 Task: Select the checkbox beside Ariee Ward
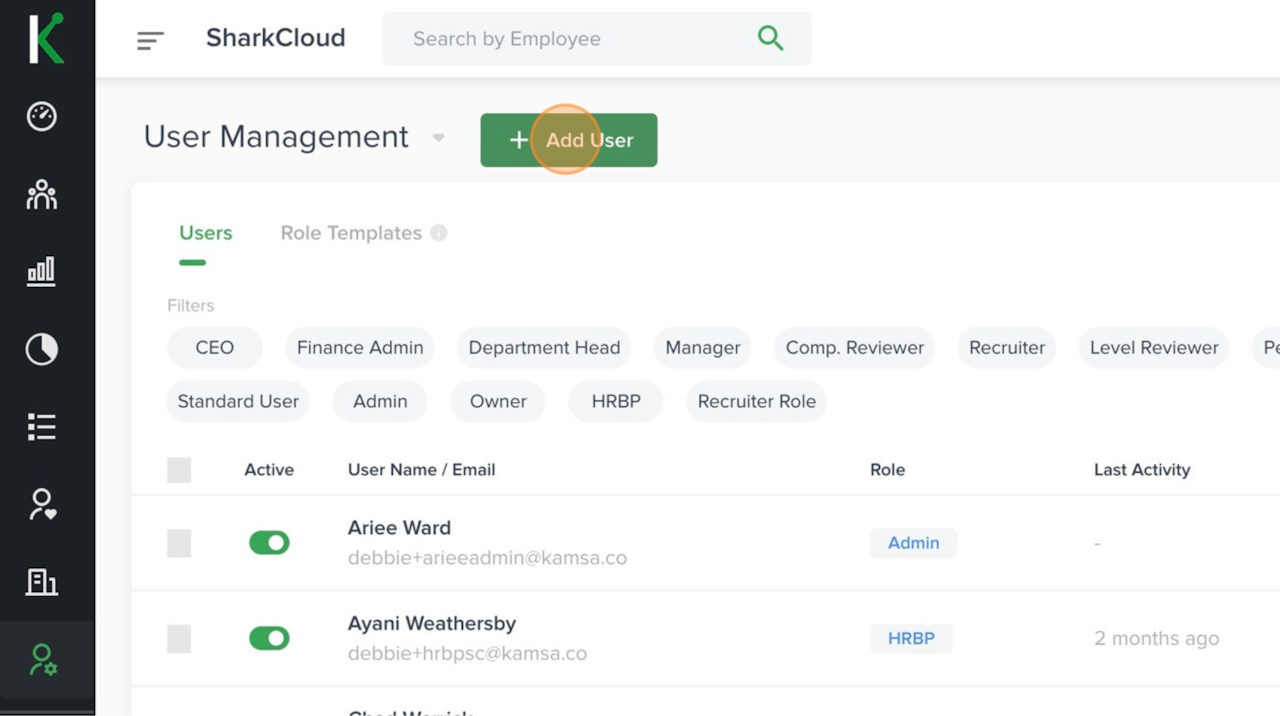point(179,543)
